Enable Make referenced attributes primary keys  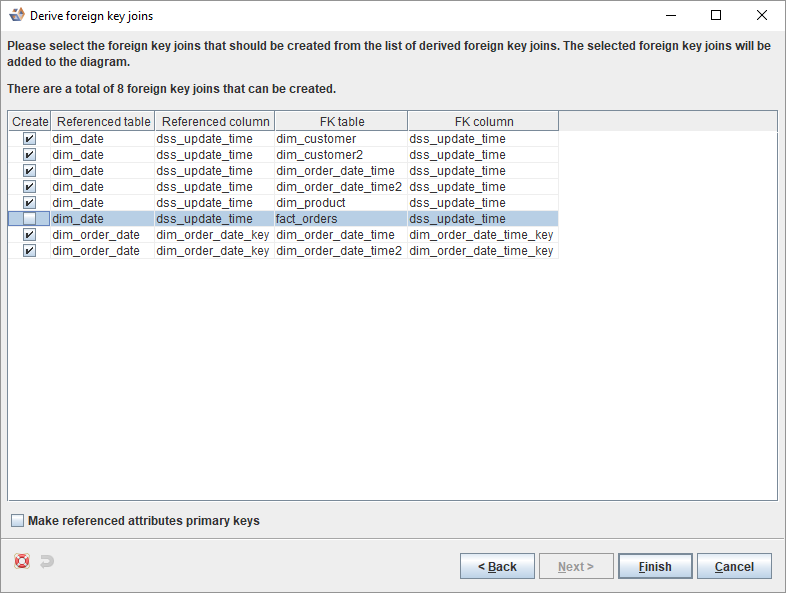point(18,521)
